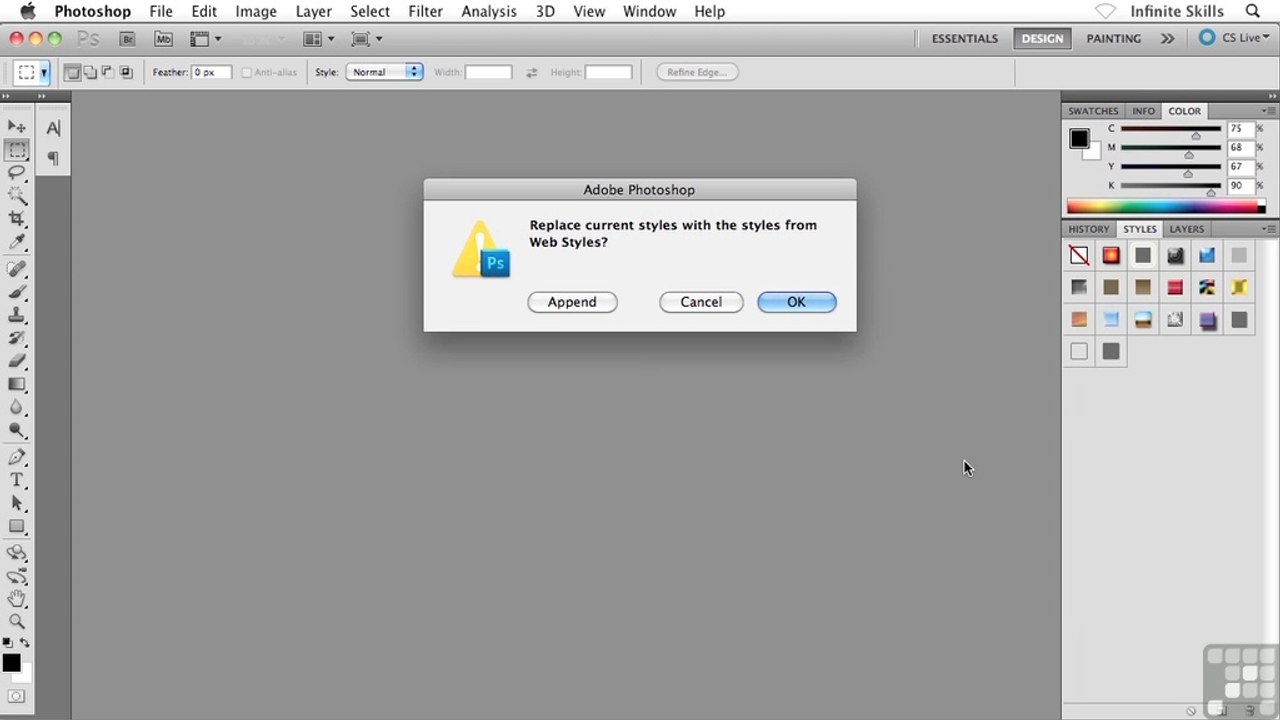Image resolution: width=1280 pixels, height=720 pixels.
Task: Open the Styles panel options menu
Action: pyautogui.click(x=1268, y=229)
